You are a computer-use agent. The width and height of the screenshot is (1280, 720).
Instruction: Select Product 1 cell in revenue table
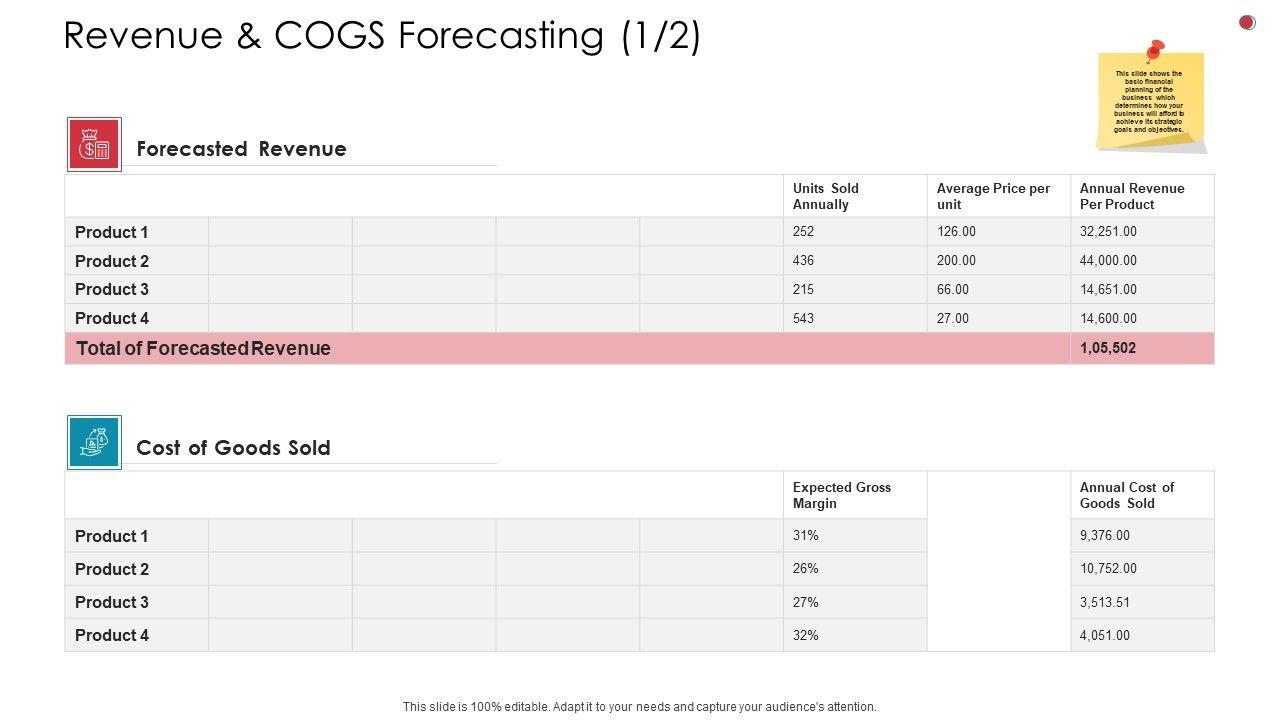pos(112,232)
